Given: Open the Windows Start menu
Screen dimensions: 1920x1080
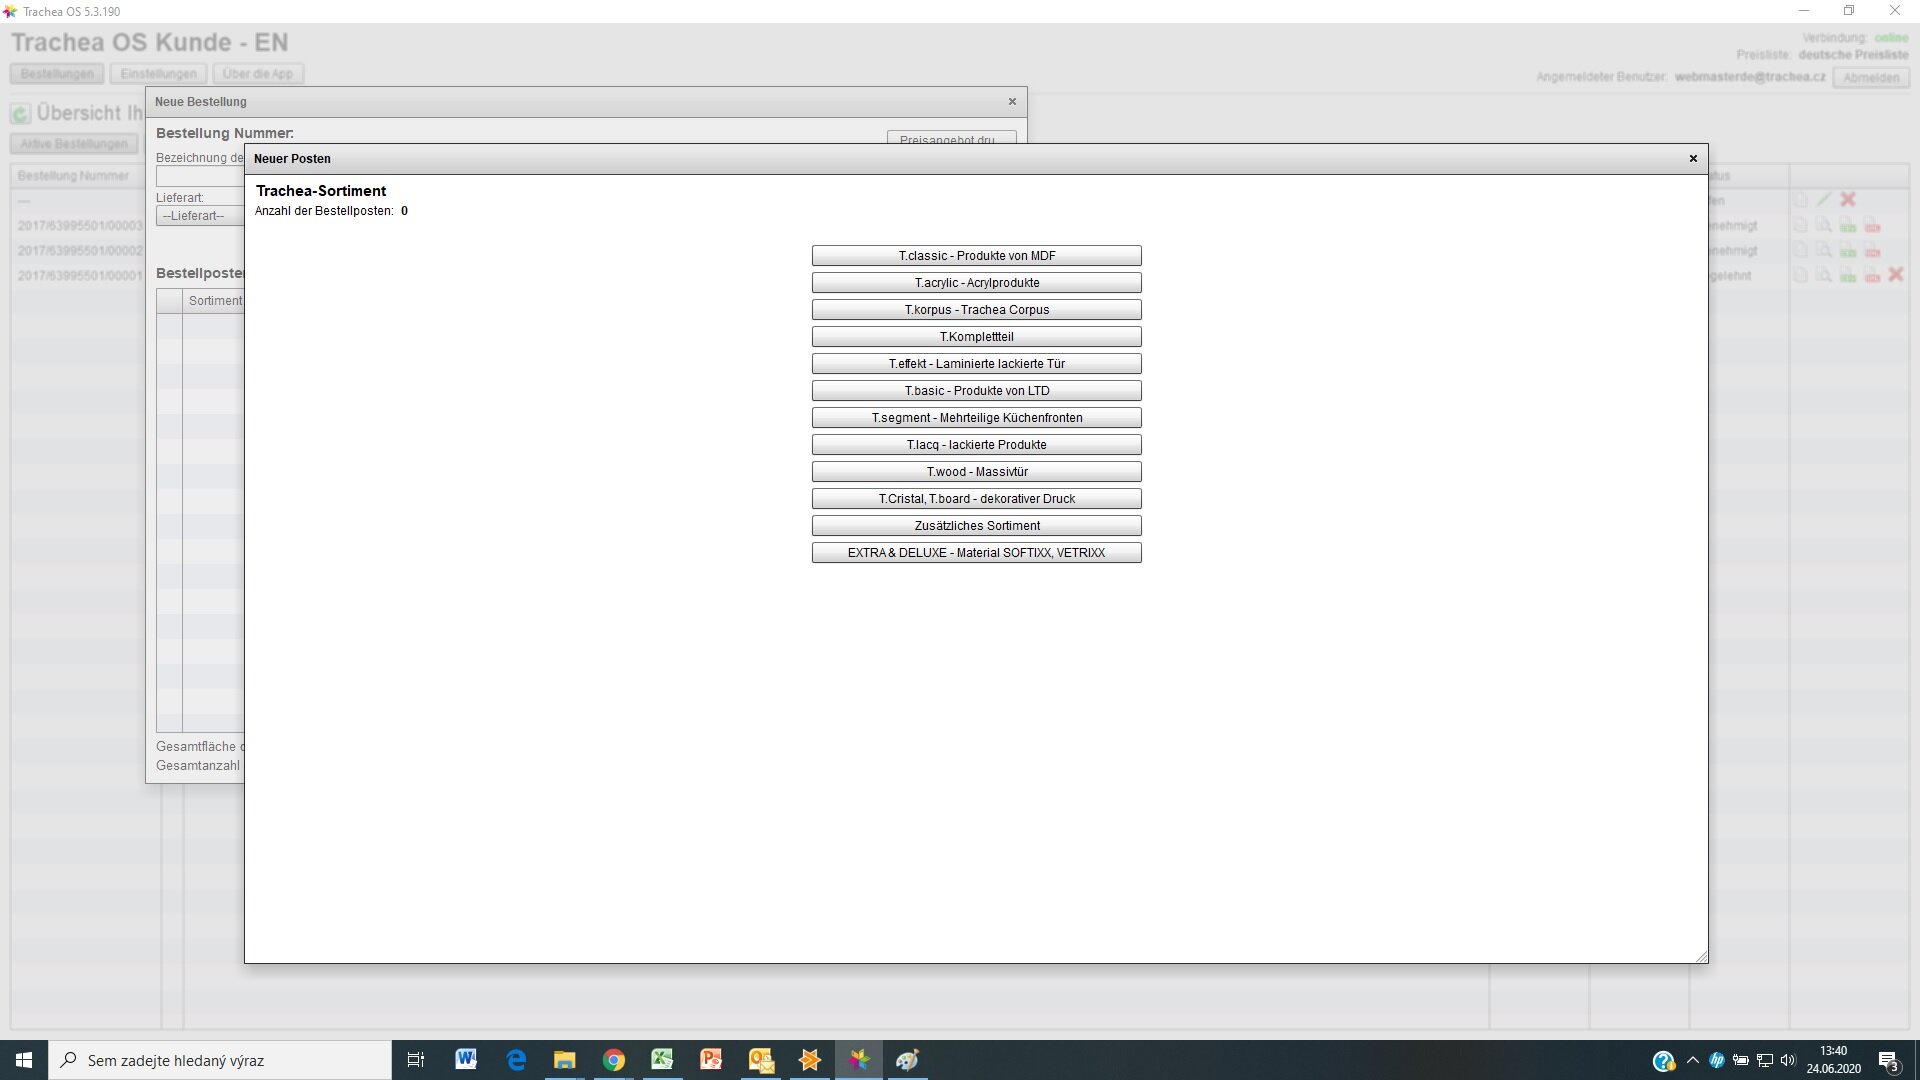Looking at the screenshot, I should pyautogui.click(x=24, y=1060).
